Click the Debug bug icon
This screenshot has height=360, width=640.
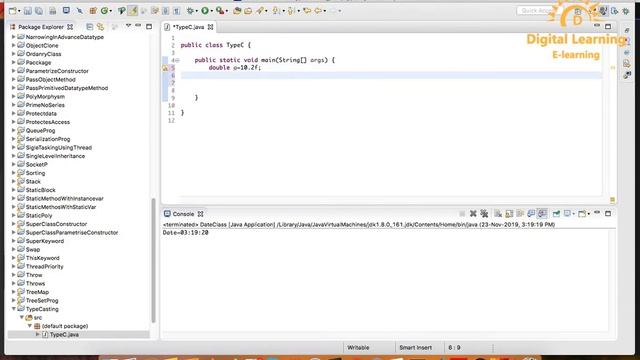point(190,11)
